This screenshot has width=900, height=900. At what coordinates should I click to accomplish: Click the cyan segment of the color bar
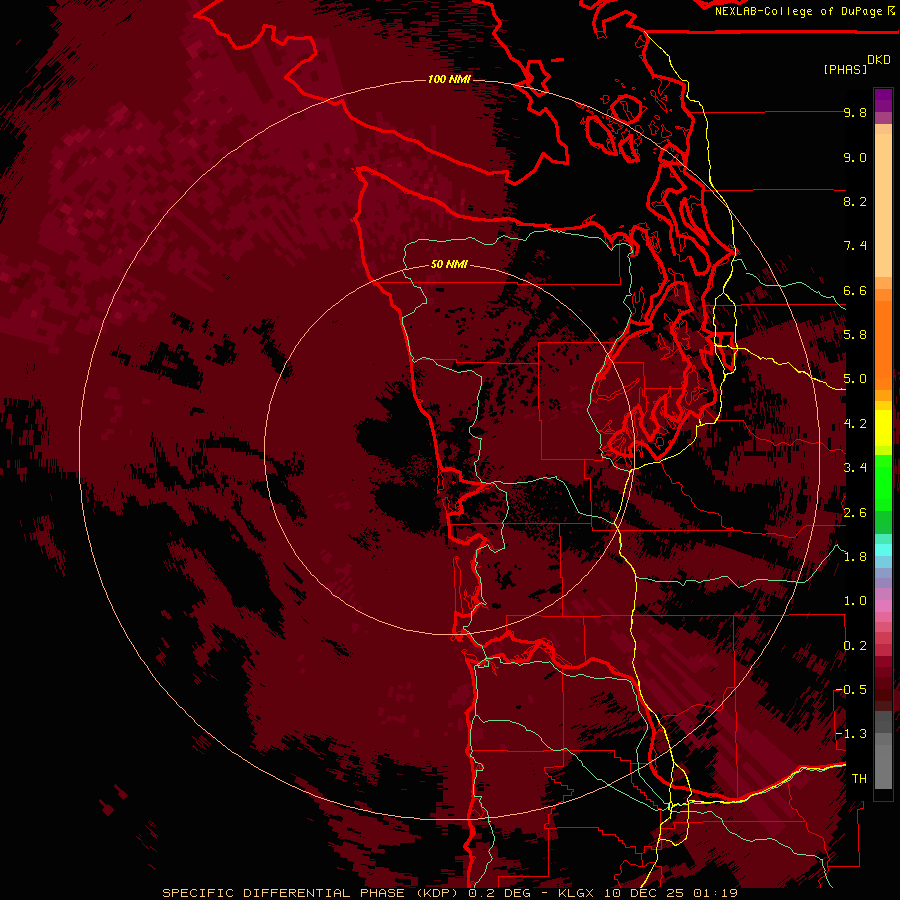click(x=883, y=549)
